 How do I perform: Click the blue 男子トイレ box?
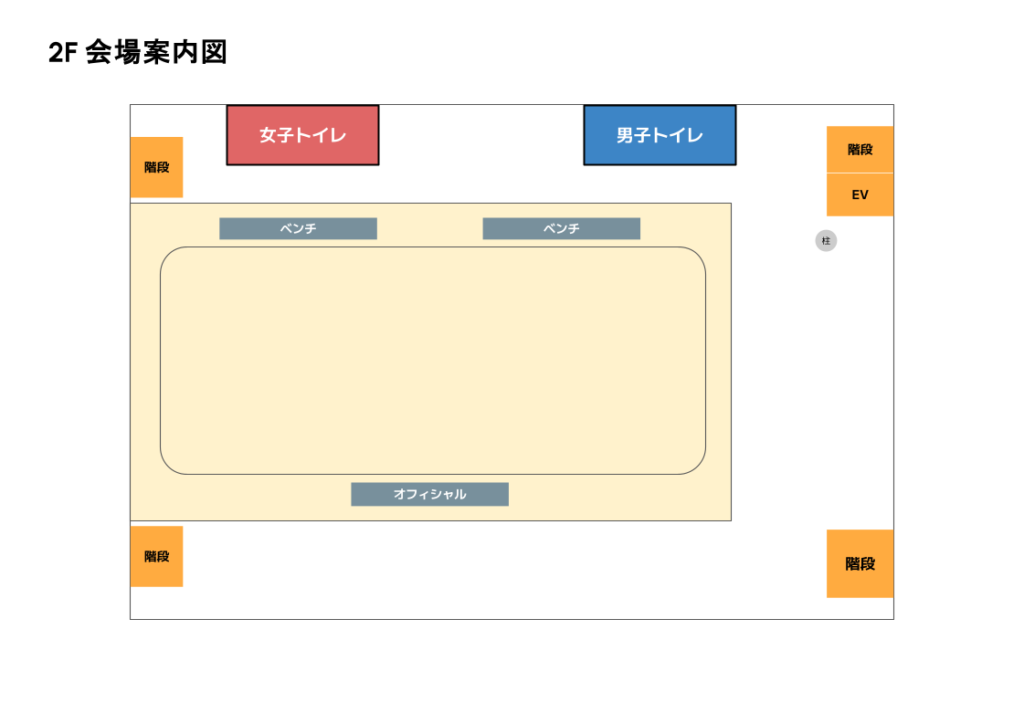[659, 135]
